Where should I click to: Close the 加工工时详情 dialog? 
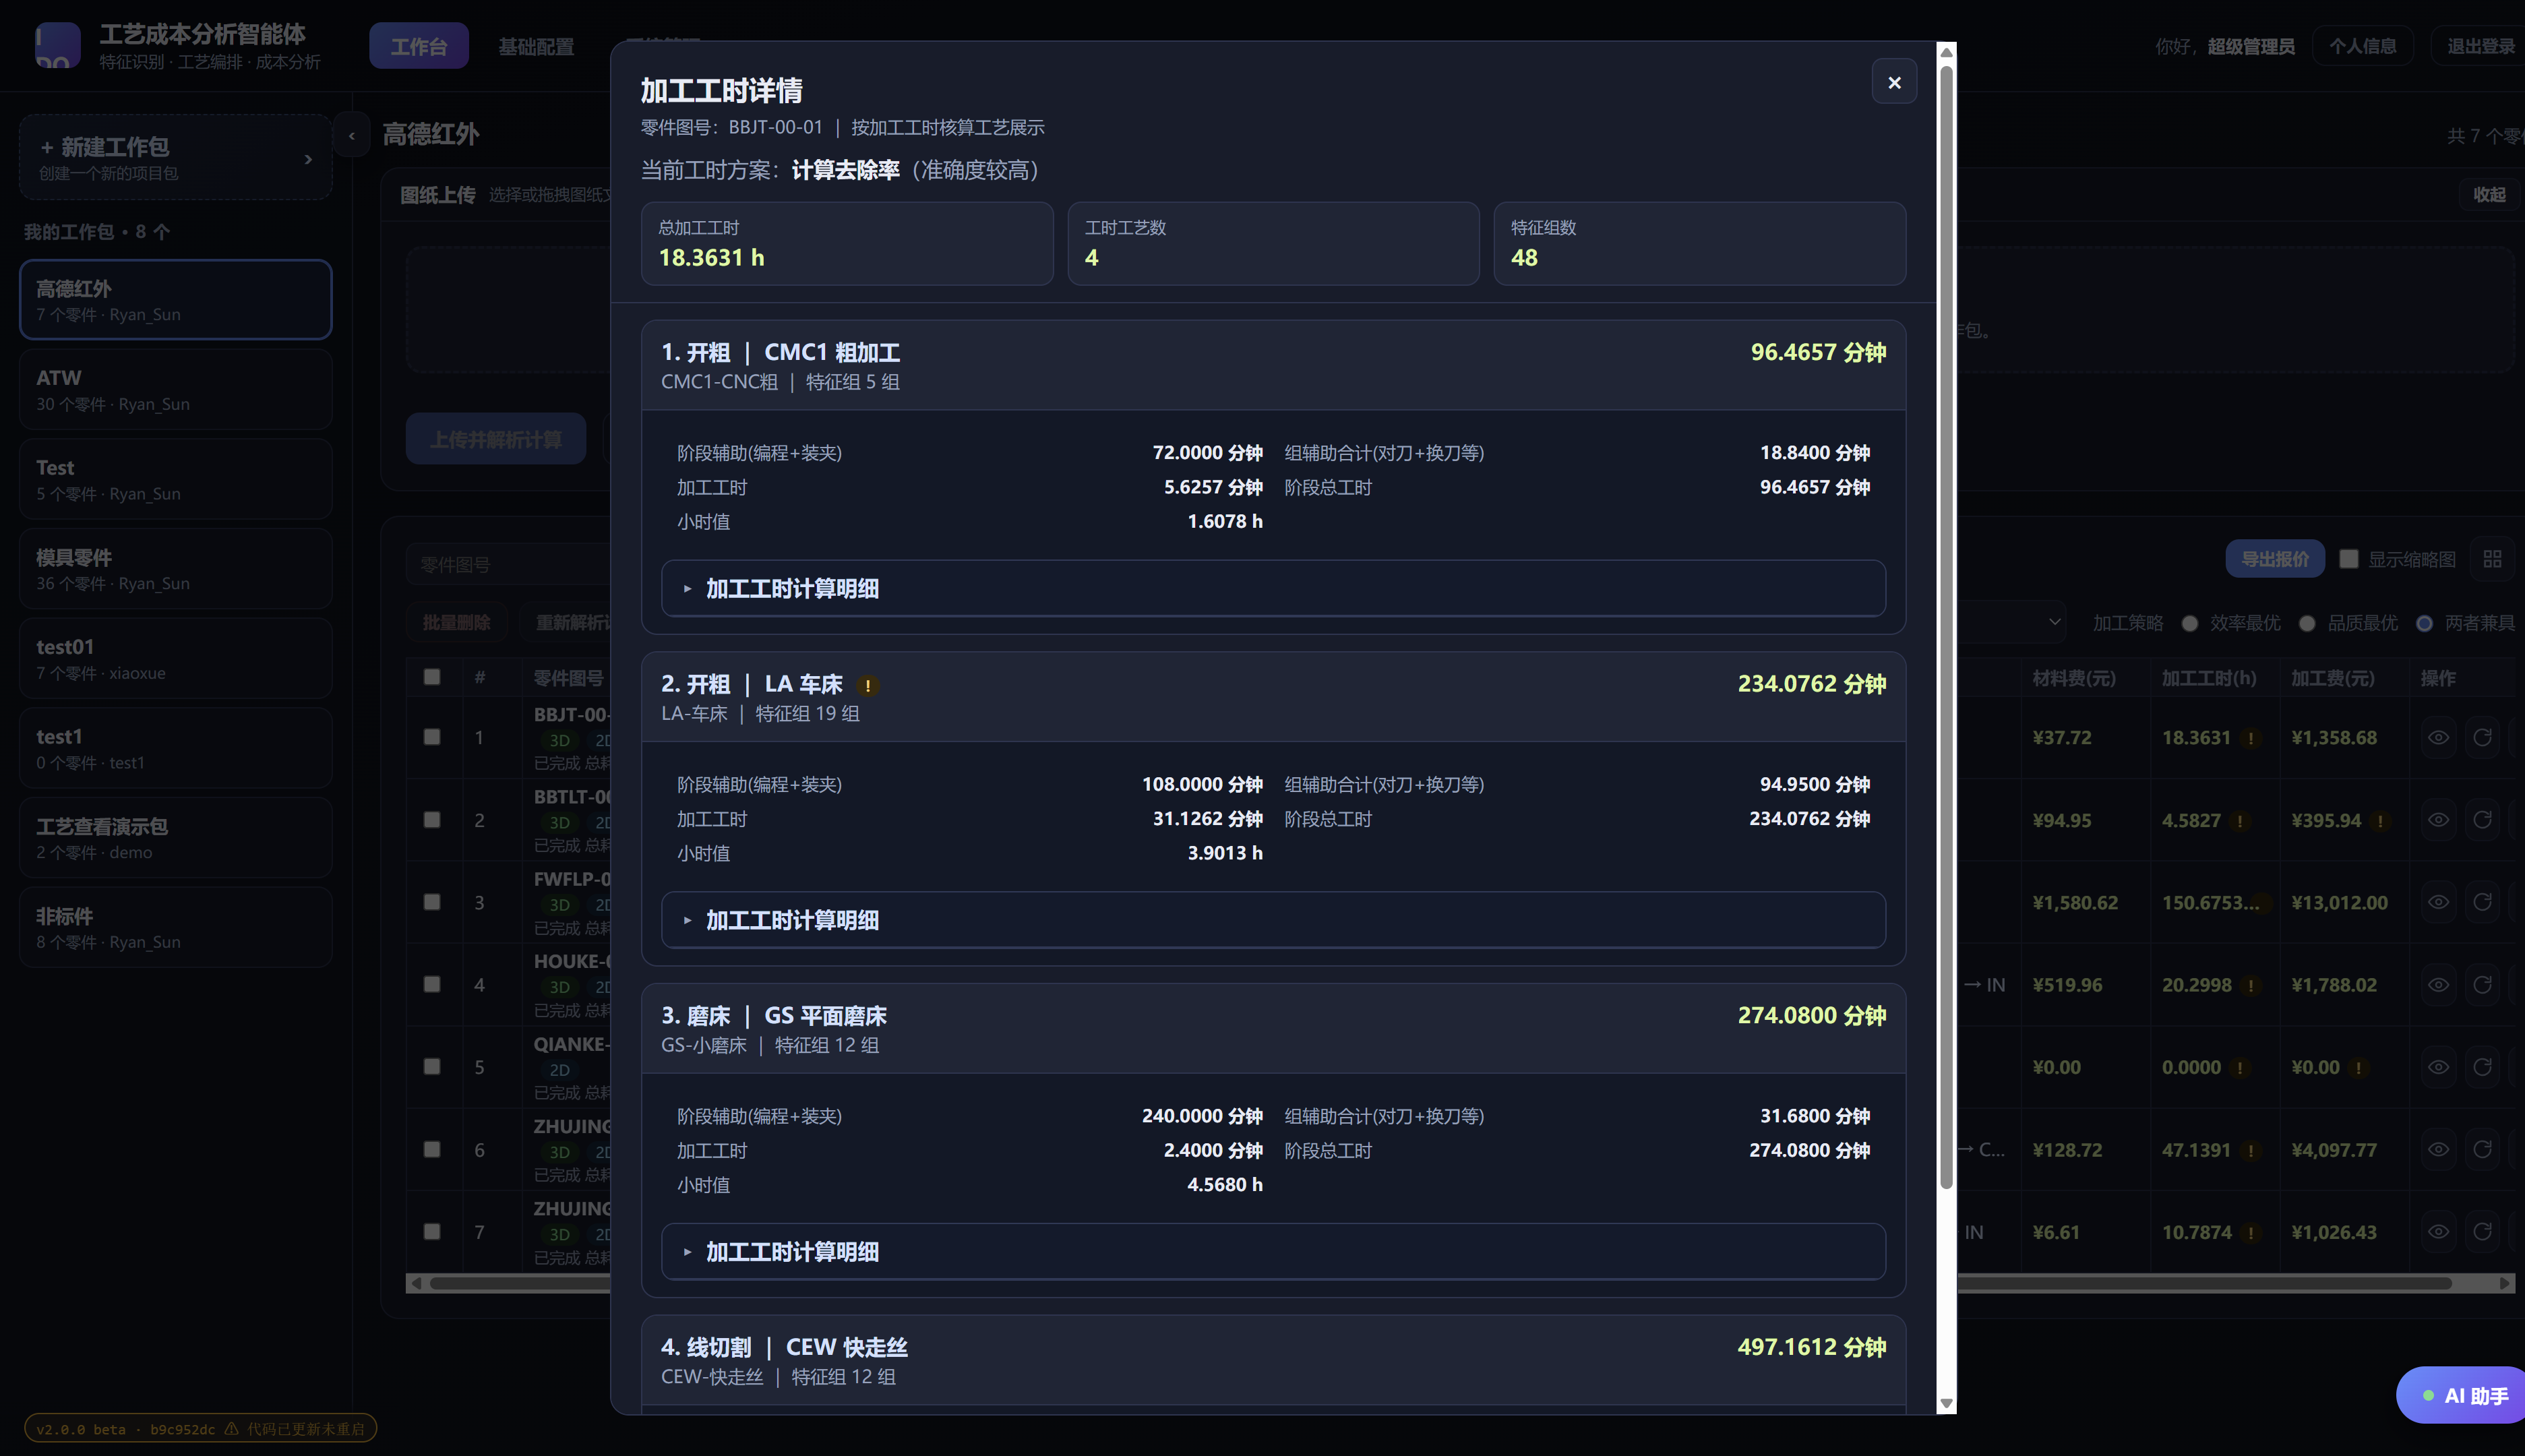[1893, 83]
